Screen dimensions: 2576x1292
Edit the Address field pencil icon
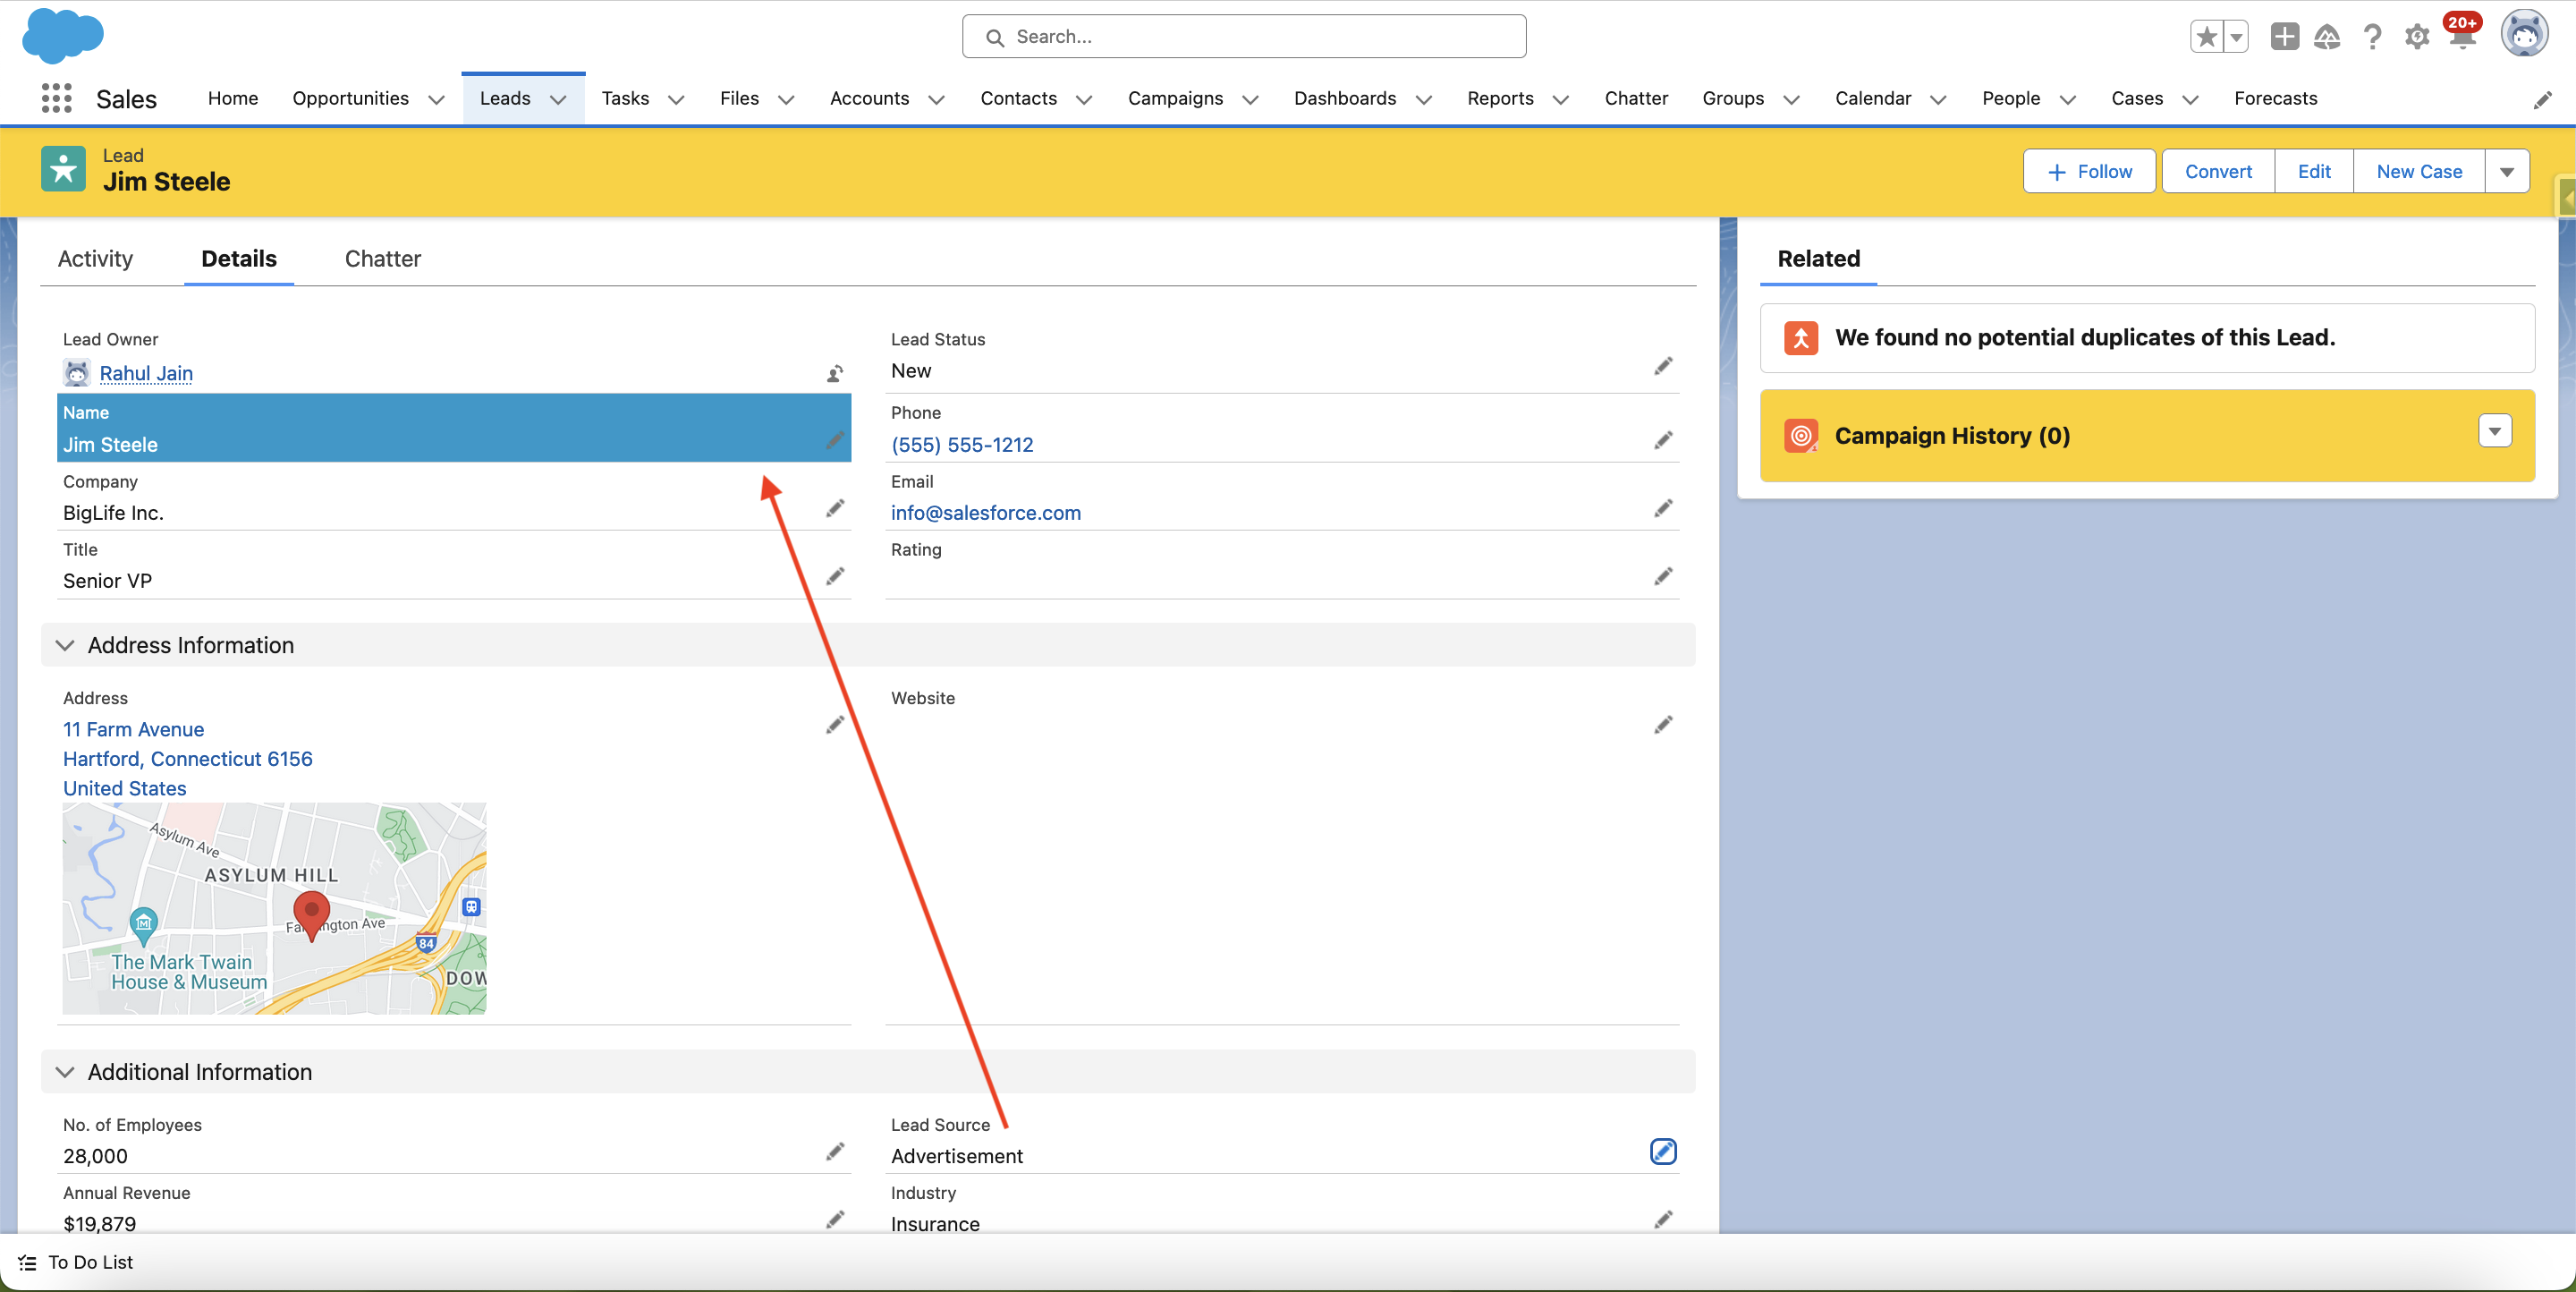coord(835,724)
